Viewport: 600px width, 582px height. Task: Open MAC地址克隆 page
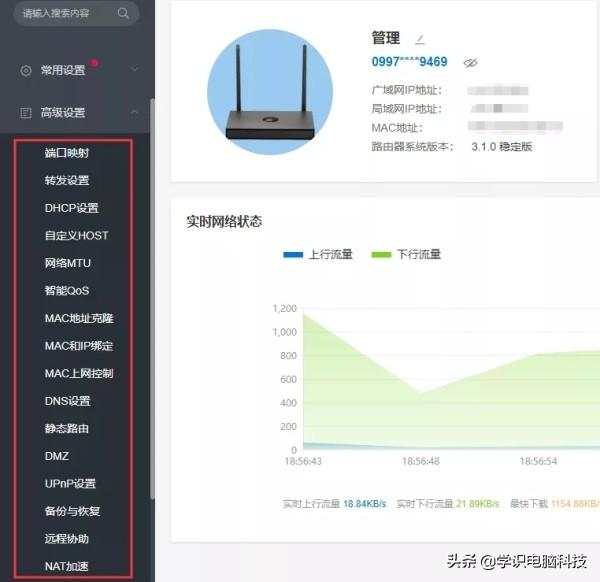pyautogui.click(x=79, y=318)
